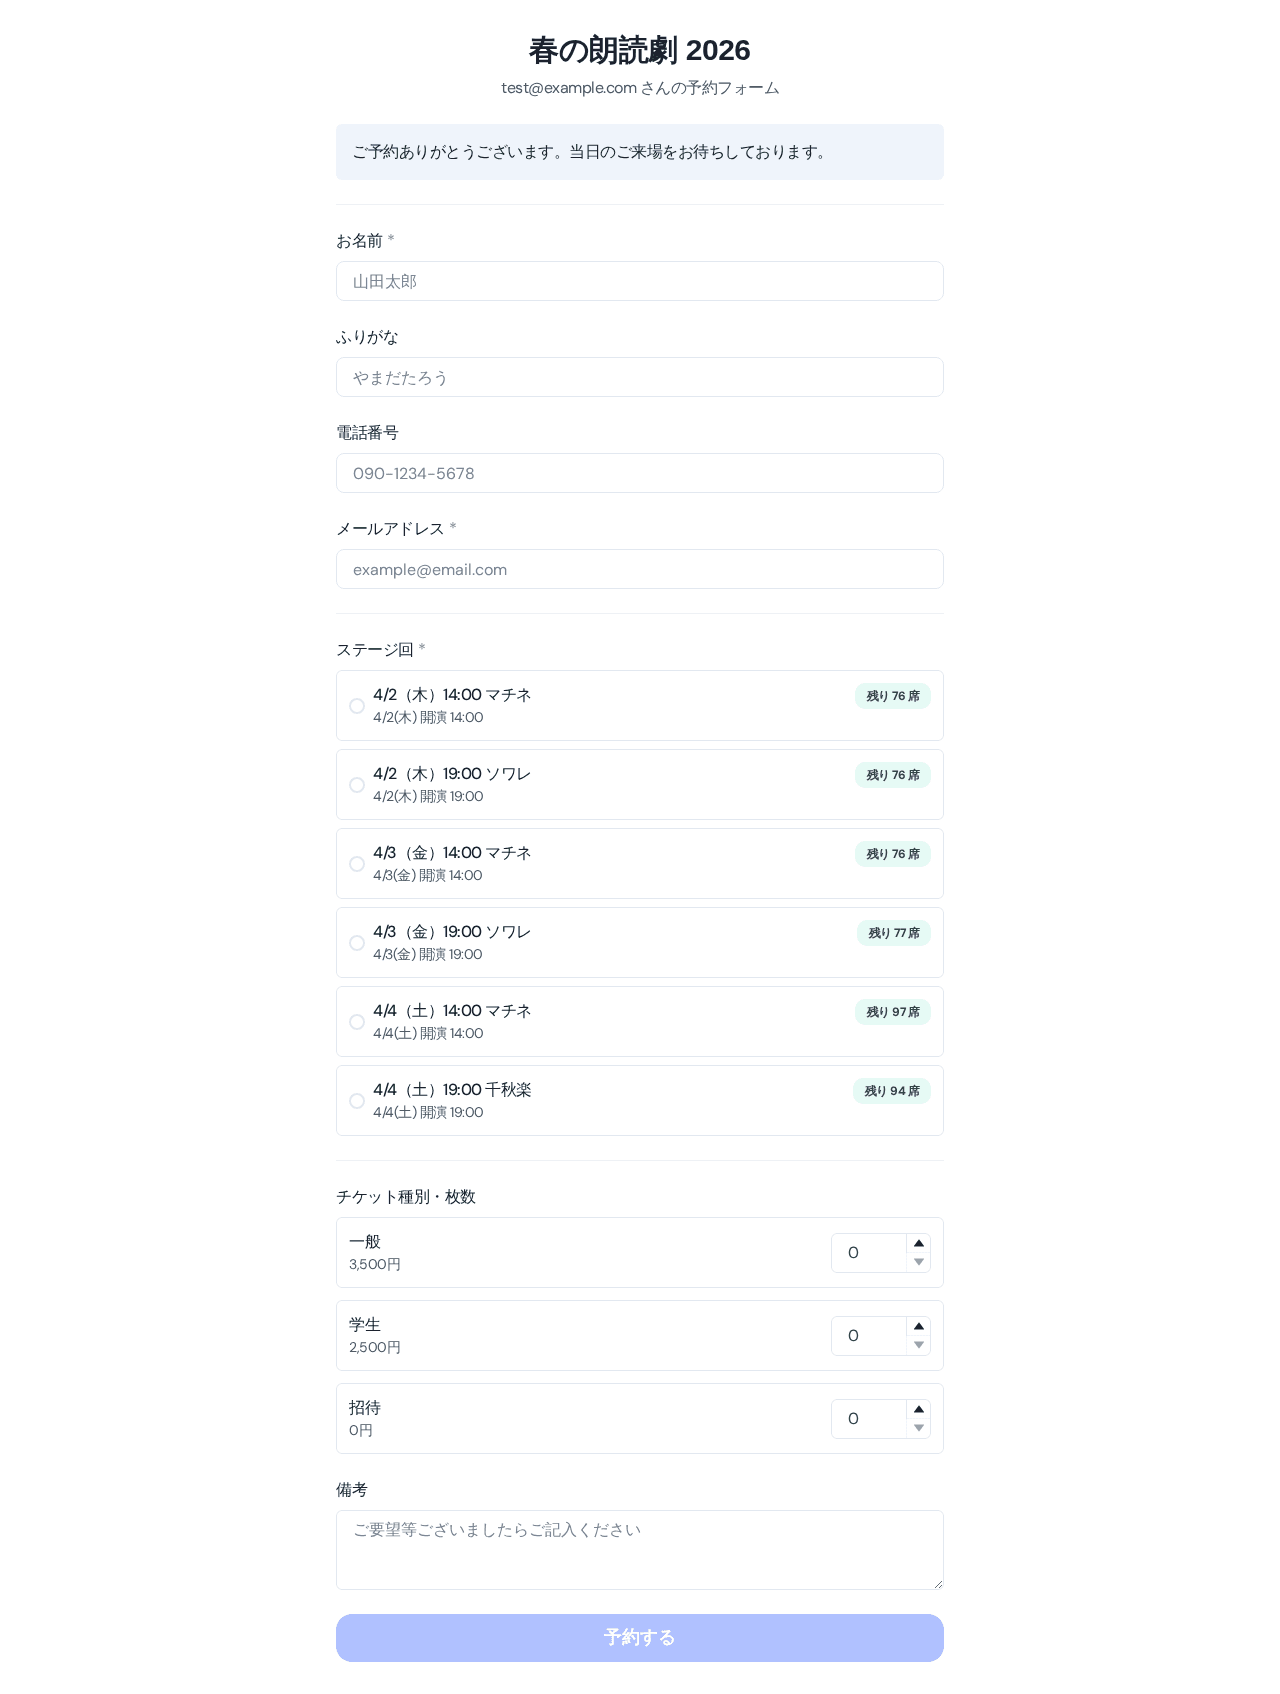Decrease 学生 ticket count with down arrow
The image size is (1280, 1694).
point(918,1345)
